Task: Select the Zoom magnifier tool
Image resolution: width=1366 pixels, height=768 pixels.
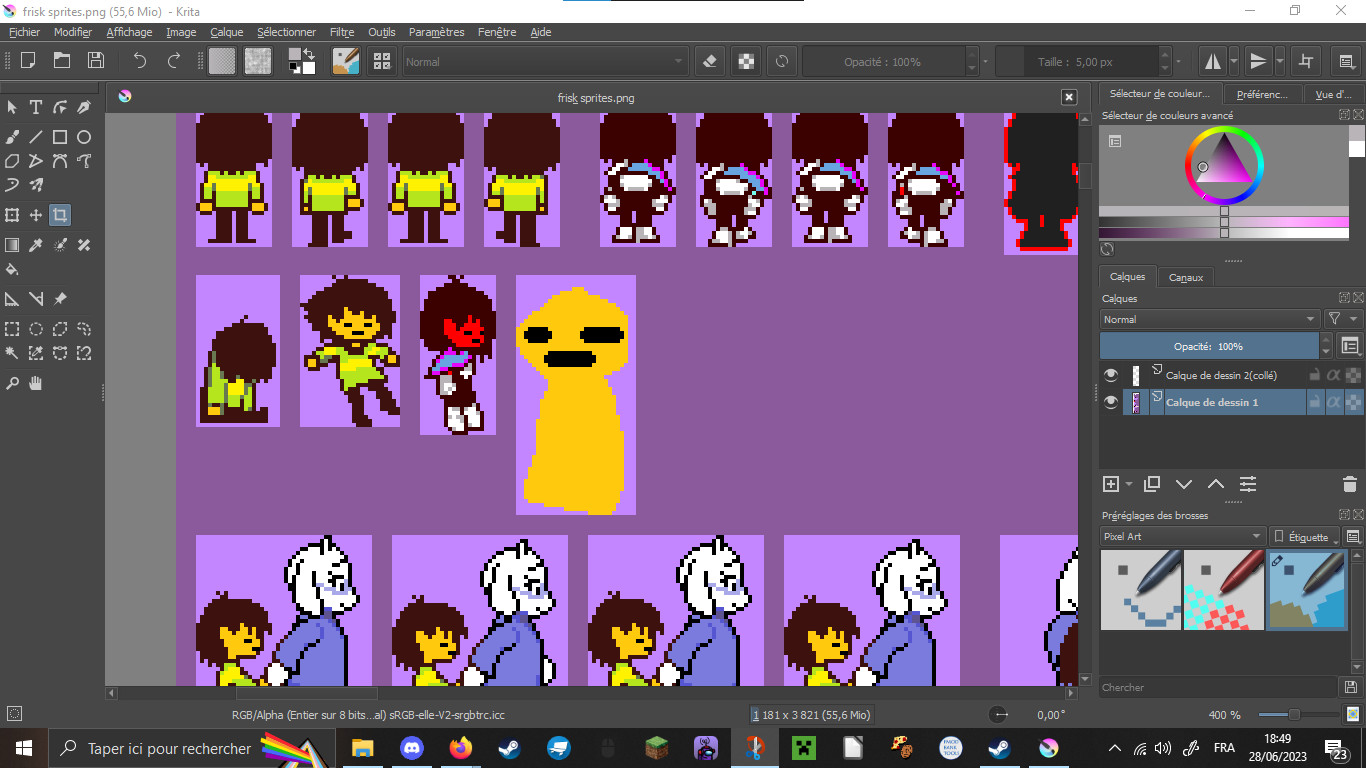Action: (x=12, y=383)
